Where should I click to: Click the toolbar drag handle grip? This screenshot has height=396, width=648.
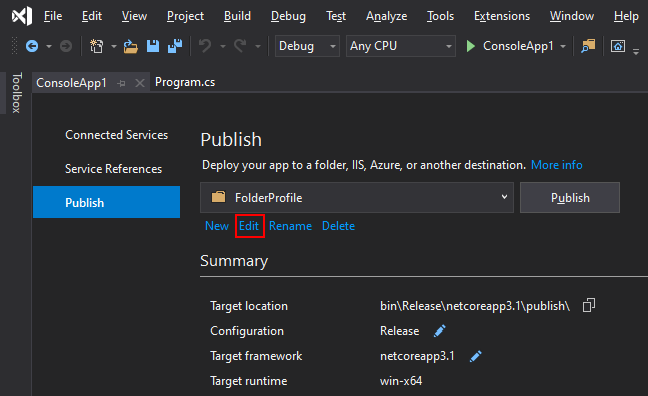14,46
